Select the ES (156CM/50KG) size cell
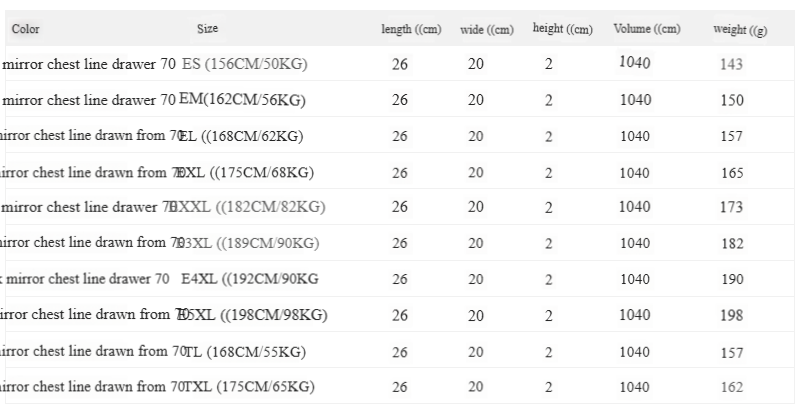Image resolution: width=798 pixels, height=408 pixels. point(245,64)
